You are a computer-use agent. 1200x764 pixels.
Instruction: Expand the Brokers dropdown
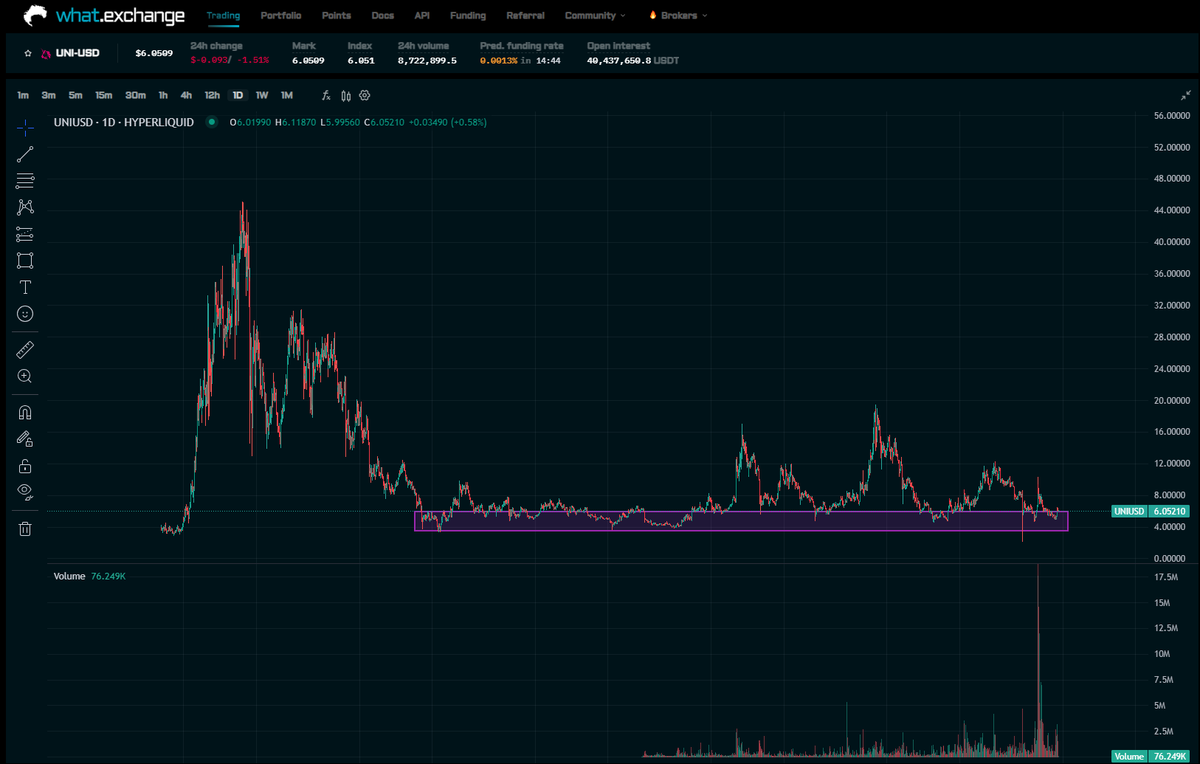tap(678, 16)
